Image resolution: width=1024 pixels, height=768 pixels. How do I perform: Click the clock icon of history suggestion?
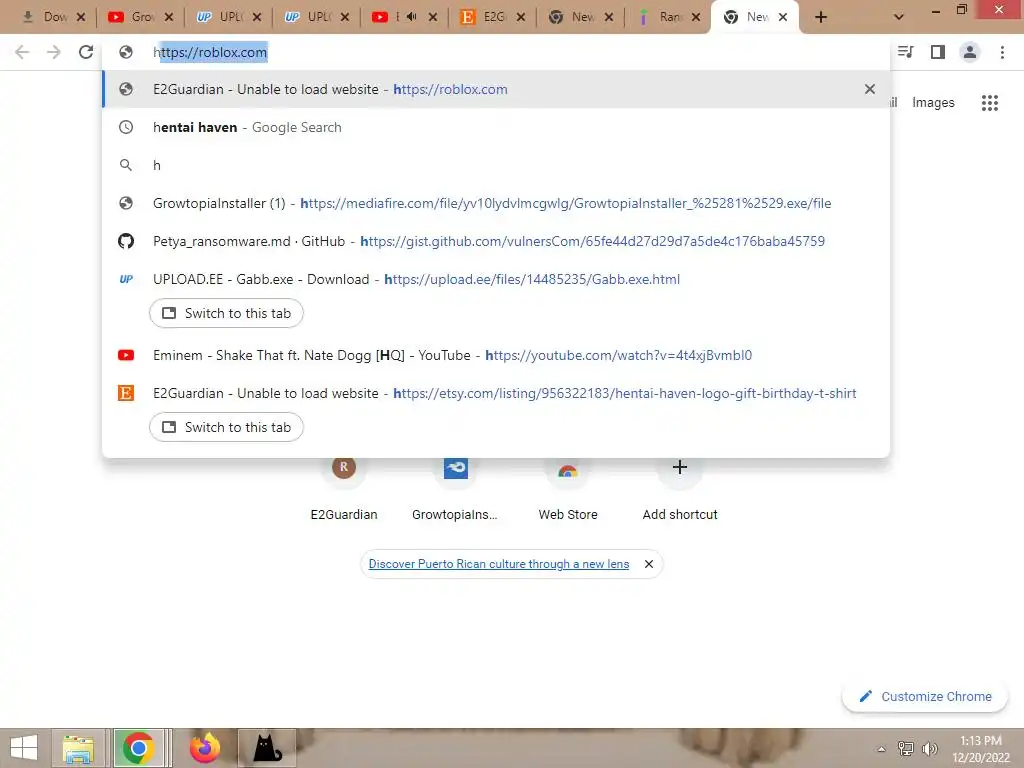click(126, 127)
